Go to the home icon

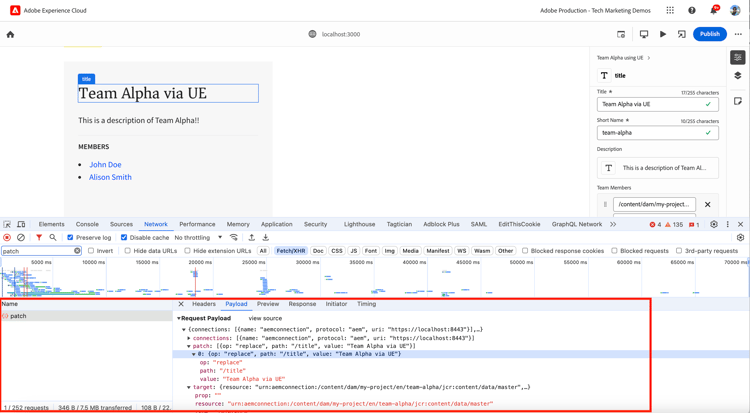point(11,34)
